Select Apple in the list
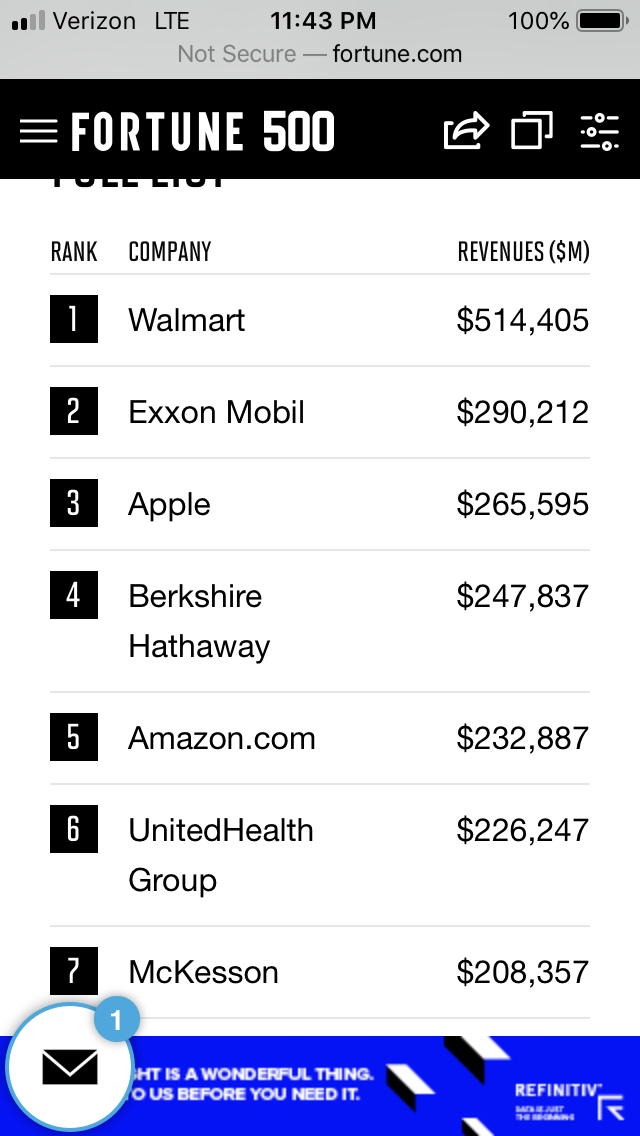 (x=170, y=504)
